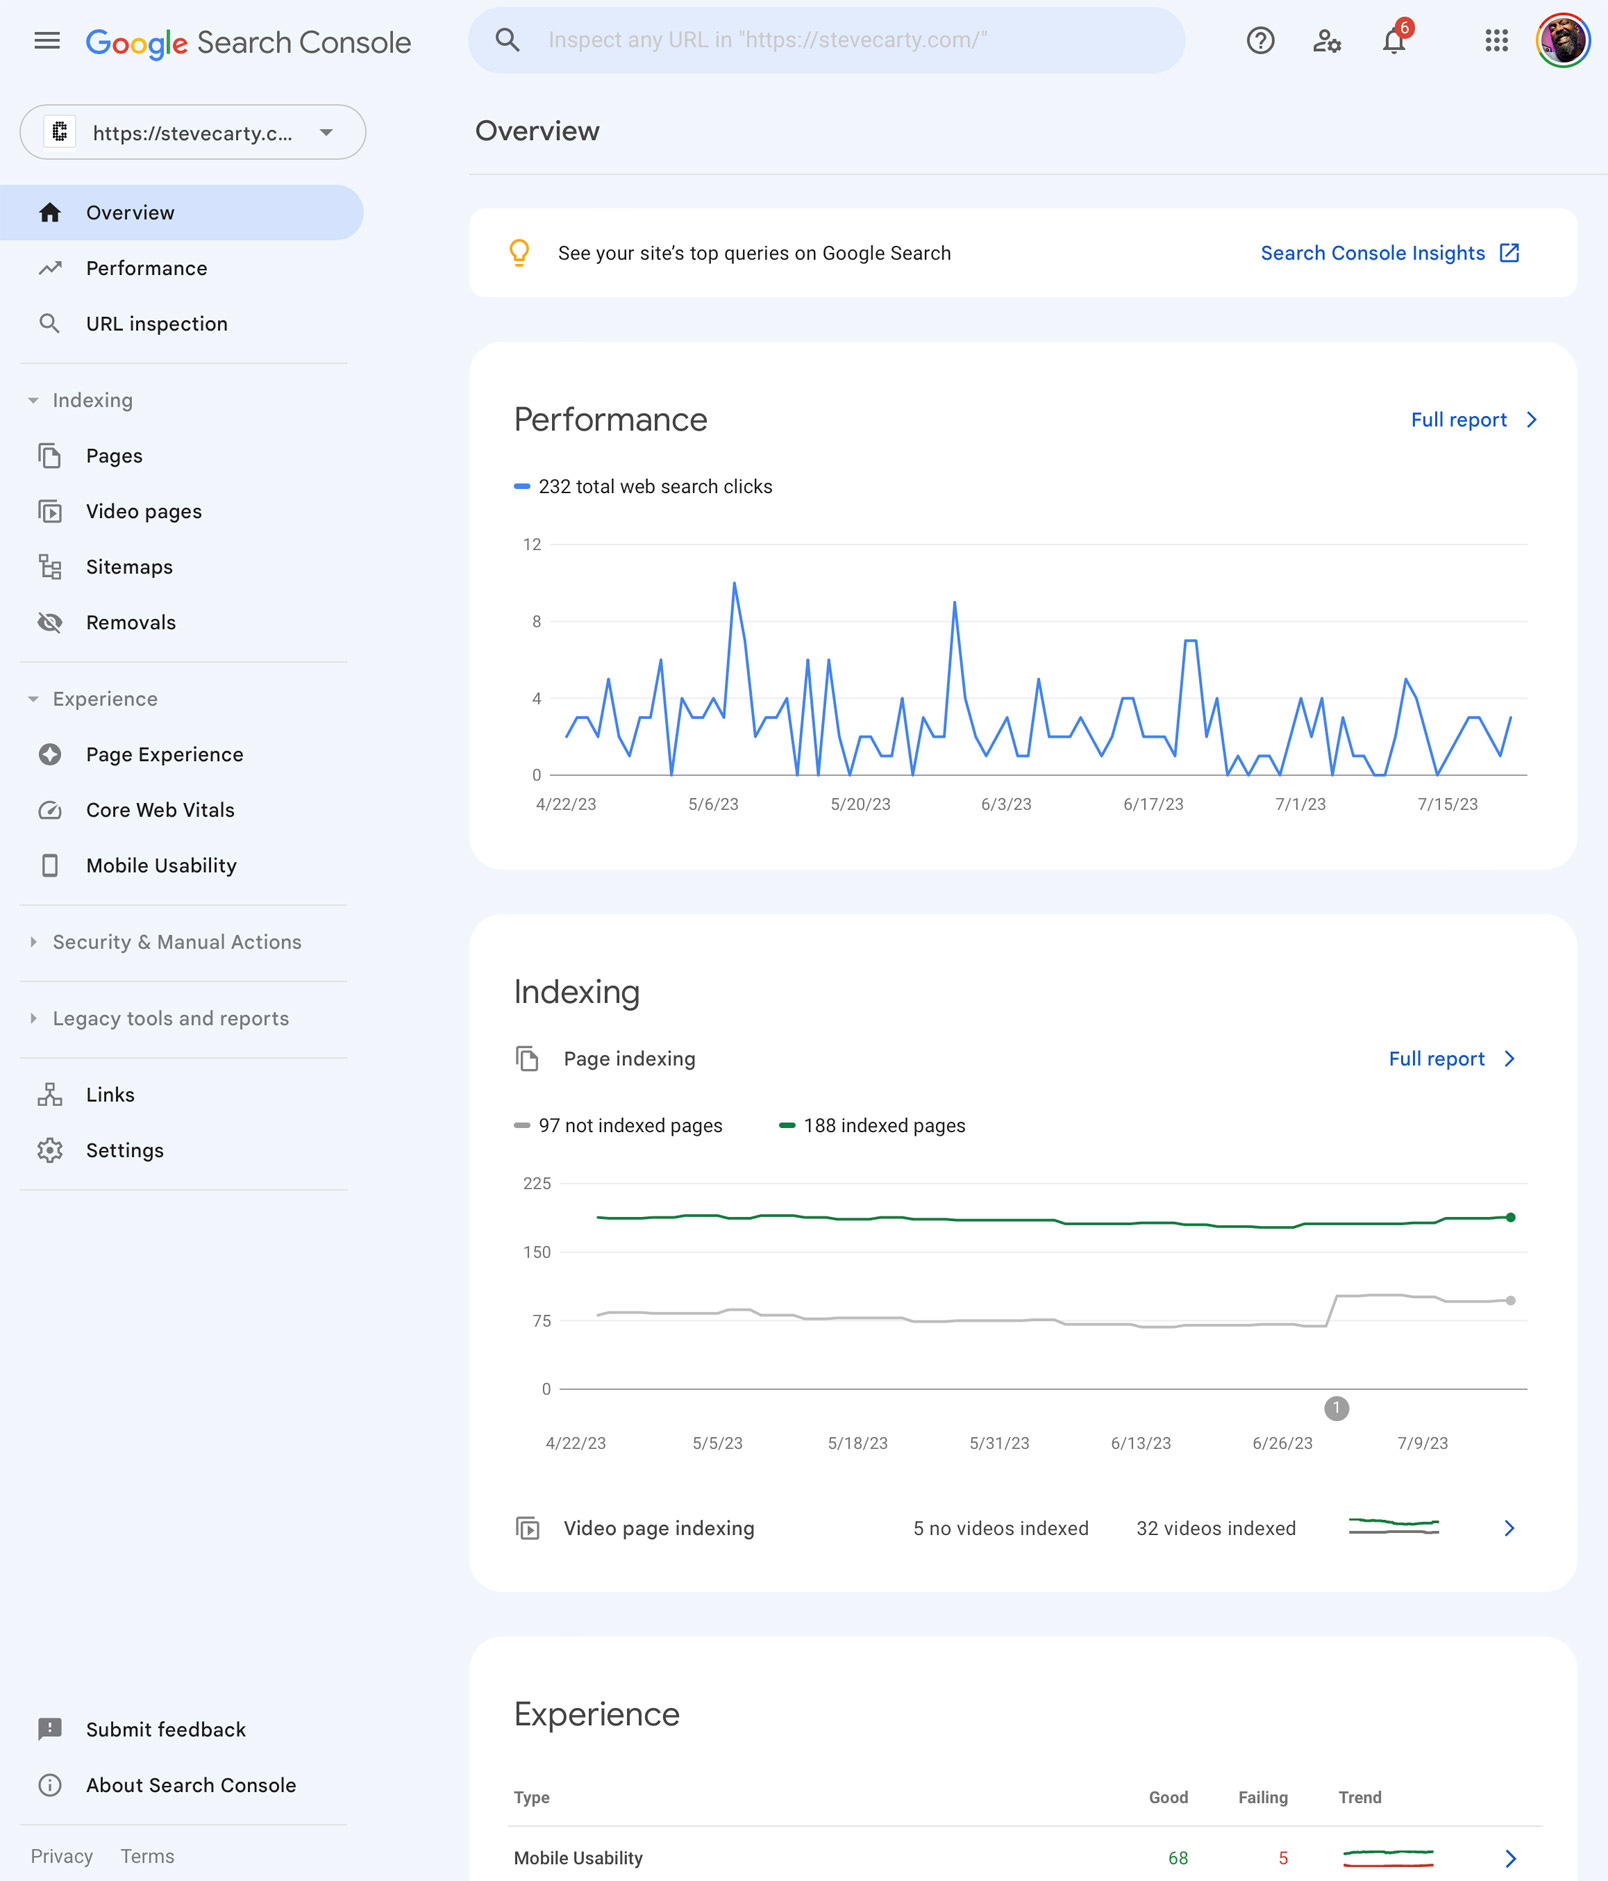This screenshot has width=1608, height=1881.
Task: Click the green indexed pages legend
Action: point(872,1126)
